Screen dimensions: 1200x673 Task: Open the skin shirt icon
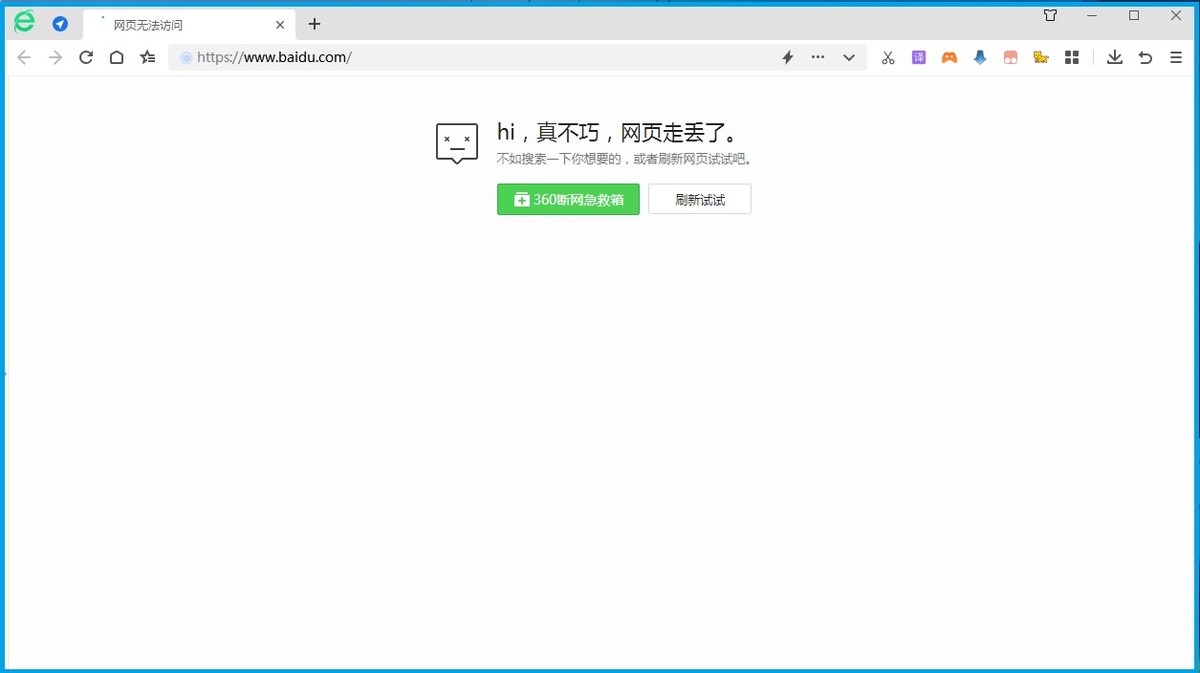click(1050, 15)
